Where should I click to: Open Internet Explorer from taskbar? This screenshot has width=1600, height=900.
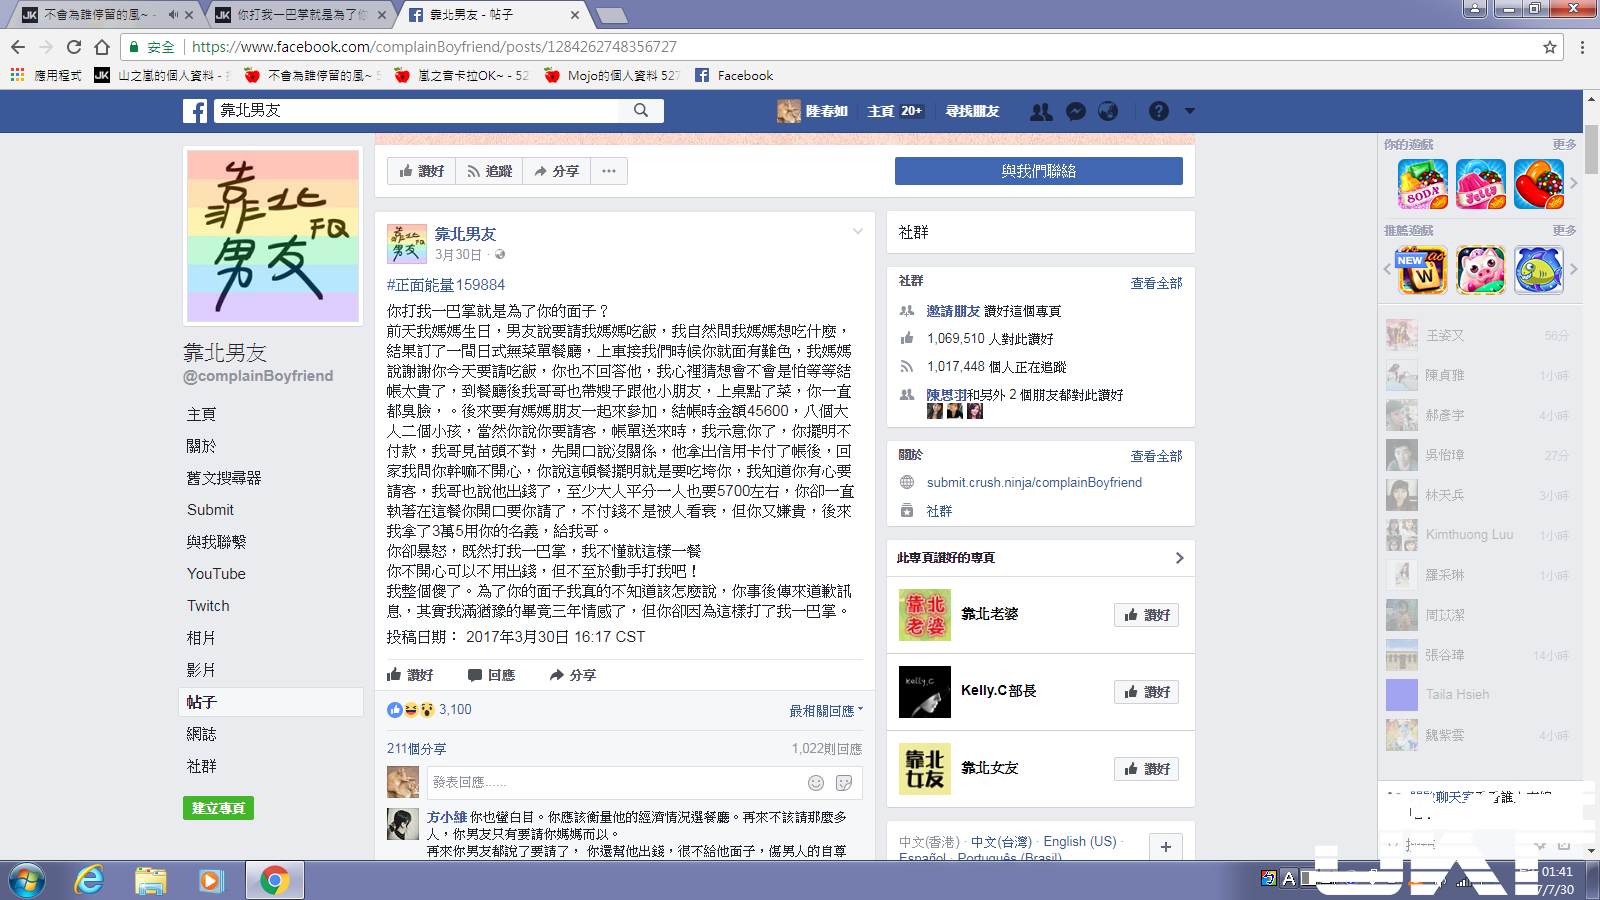coord(90,880)
